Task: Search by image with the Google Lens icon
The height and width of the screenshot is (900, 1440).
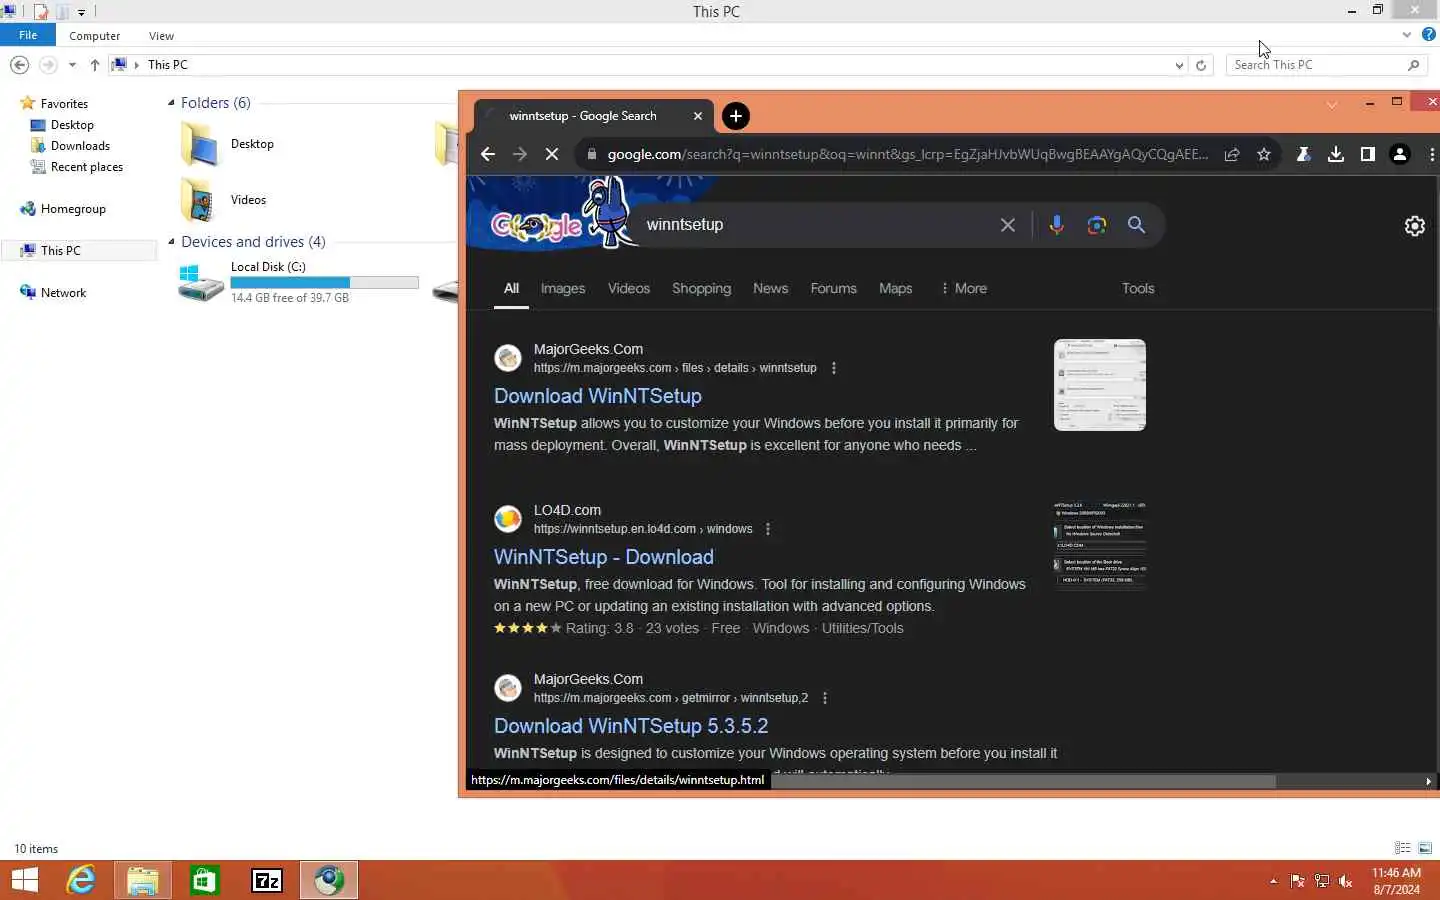Action: pos(1096,225)
